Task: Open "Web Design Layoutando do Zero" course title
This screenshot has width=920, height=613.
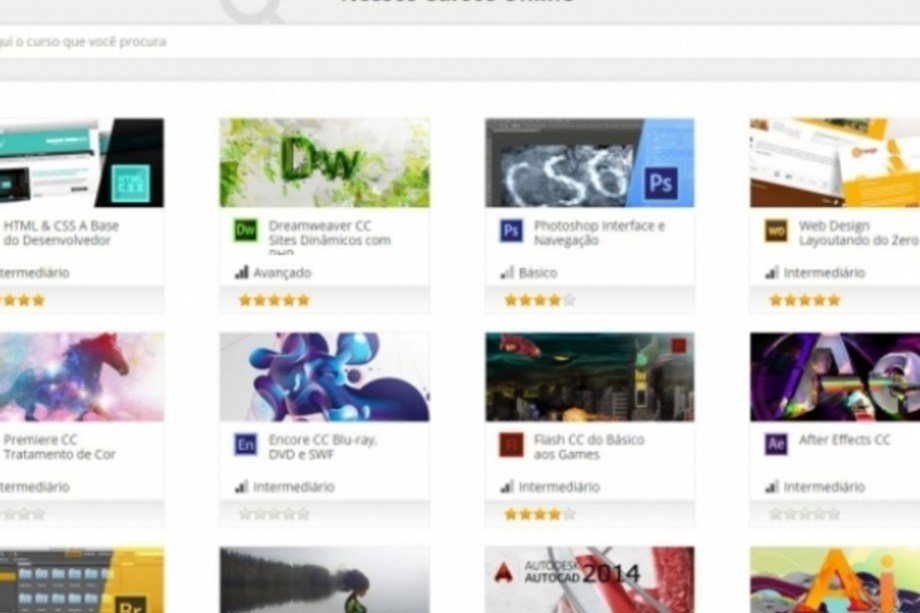Action: click(x=858, y=233)
